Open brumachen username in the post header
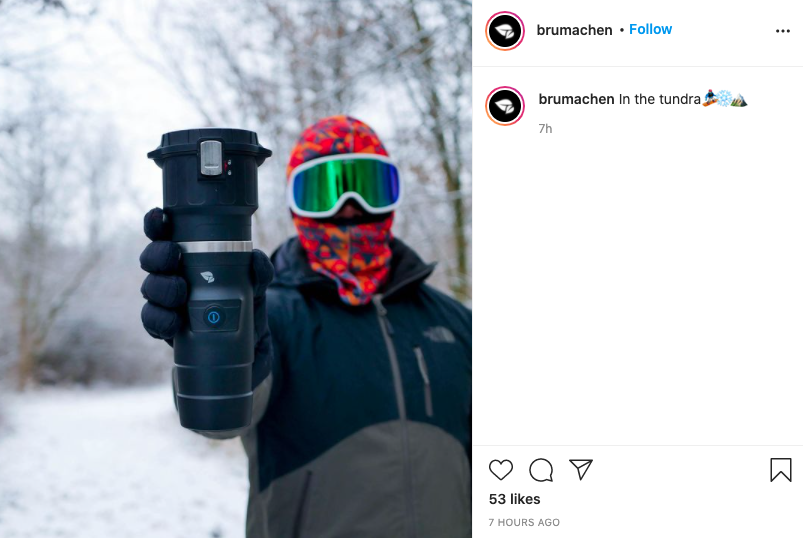Screen dimensions: 803x538 tap(574, 30)
